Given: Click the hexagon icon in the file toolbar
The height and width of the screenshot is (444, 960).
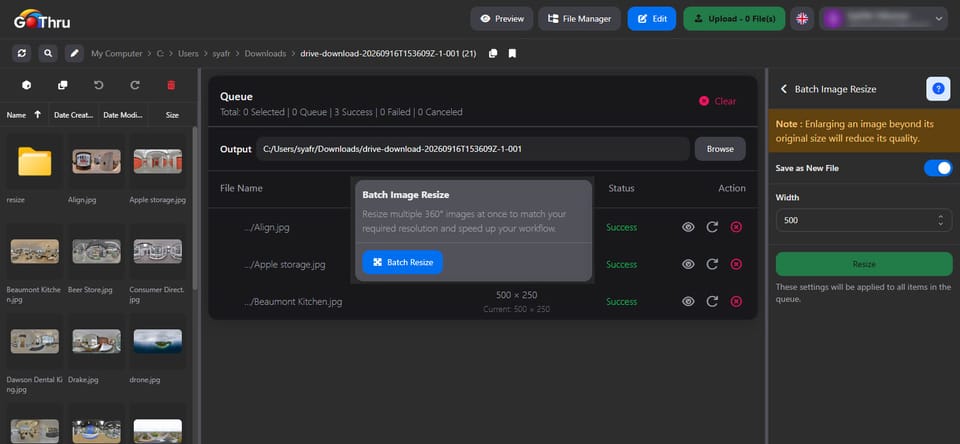Looking at the screenshot, I should pos(26,85).
